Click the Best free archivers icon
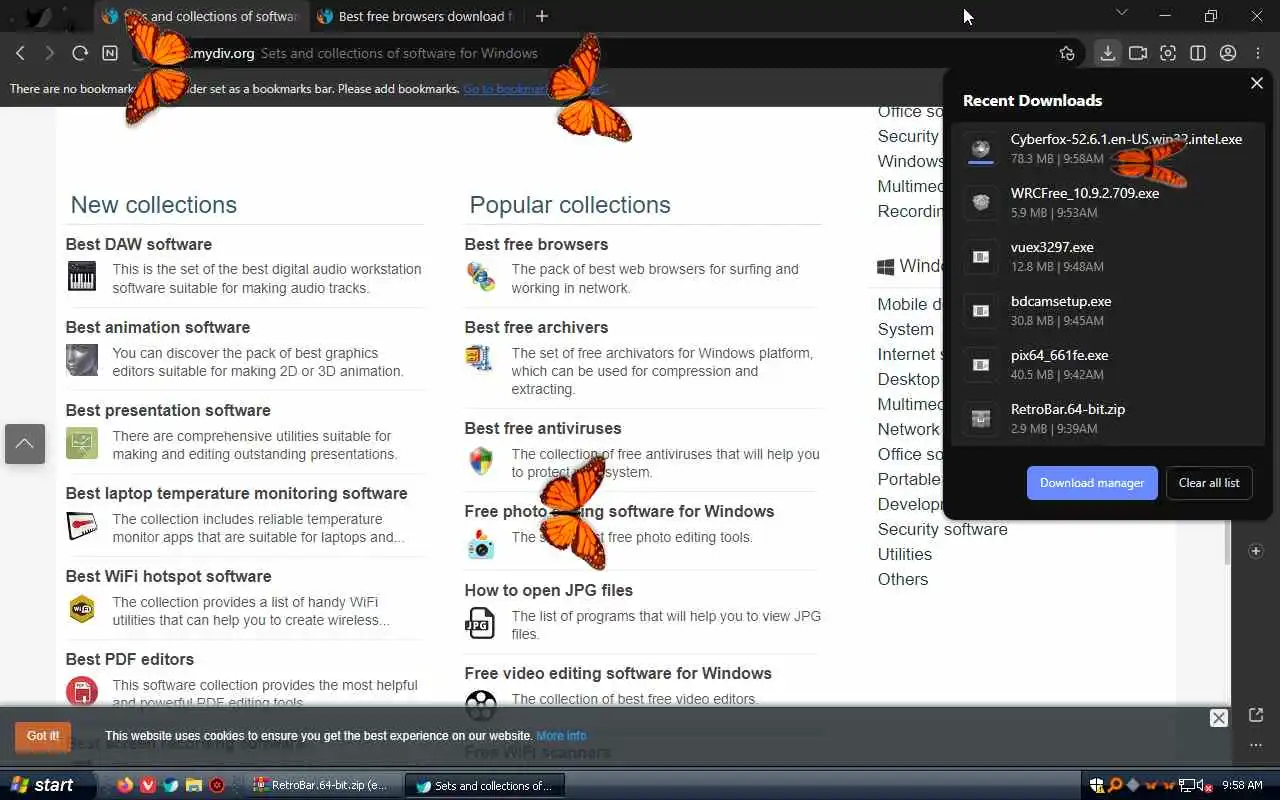This screenshot has height=800, width=1280. [x=479, y=358]
